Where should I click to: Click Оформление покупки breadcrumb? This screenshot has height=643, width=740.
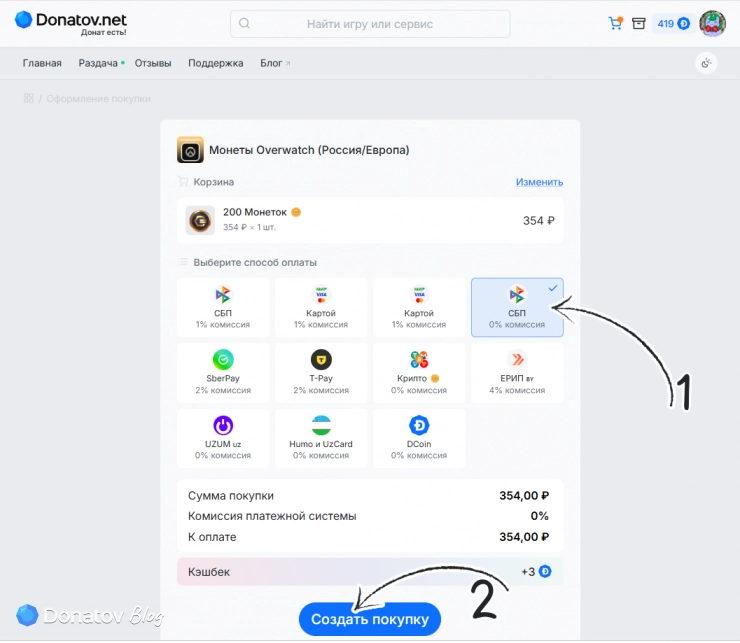(99, 99)
